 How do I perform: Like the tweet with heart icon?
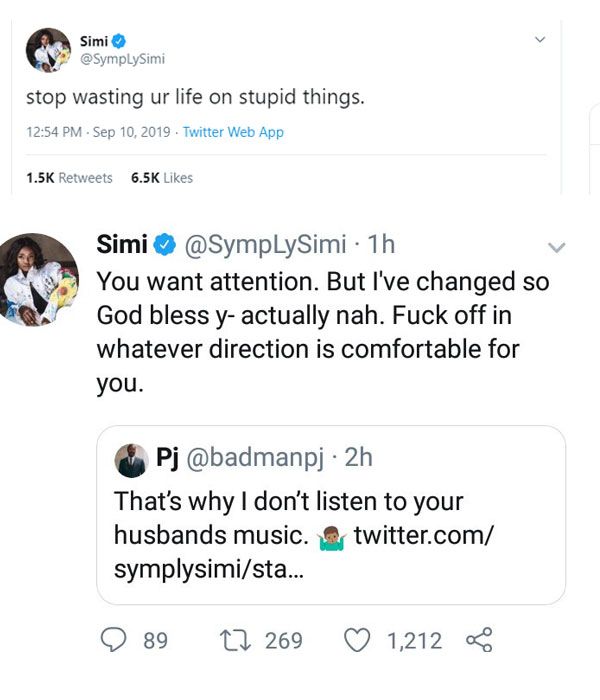point(357,640)
